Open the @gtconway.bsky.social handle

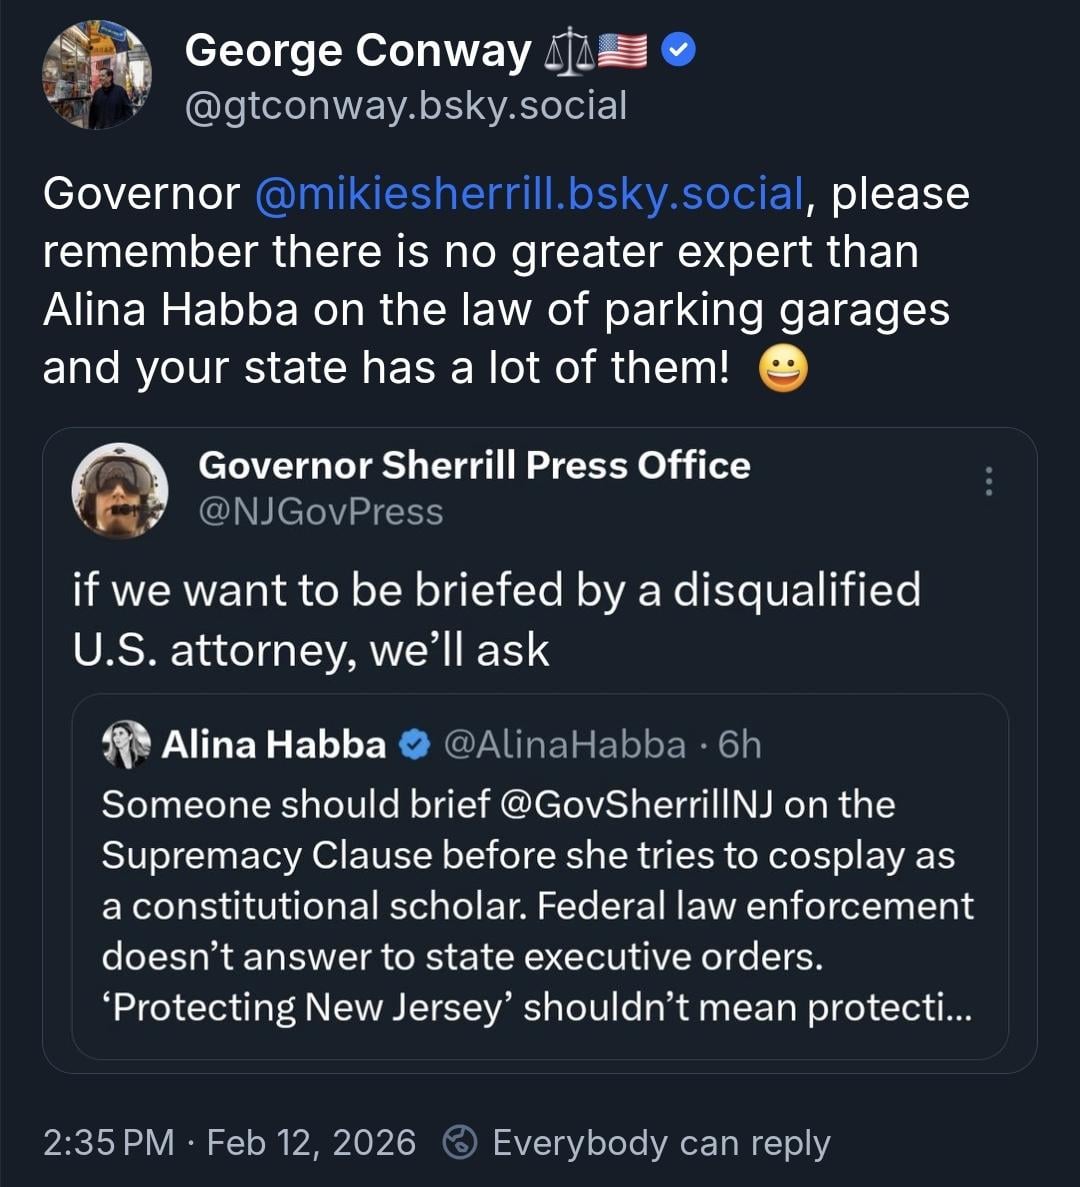[406, 105]
